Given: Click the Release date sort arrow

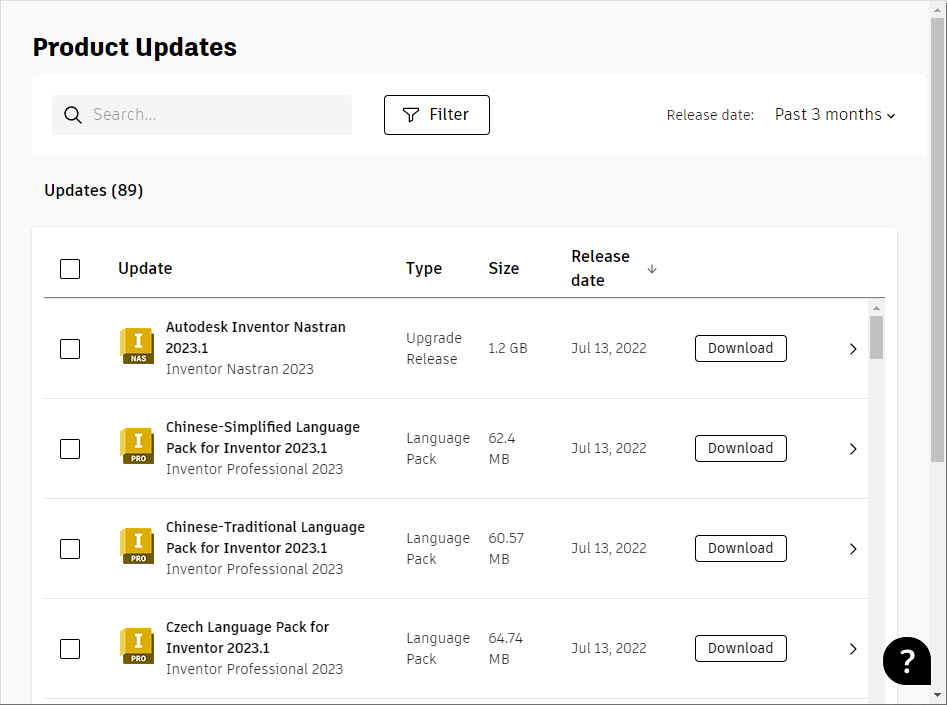Looking at the screenshot, I should (652, 269).
